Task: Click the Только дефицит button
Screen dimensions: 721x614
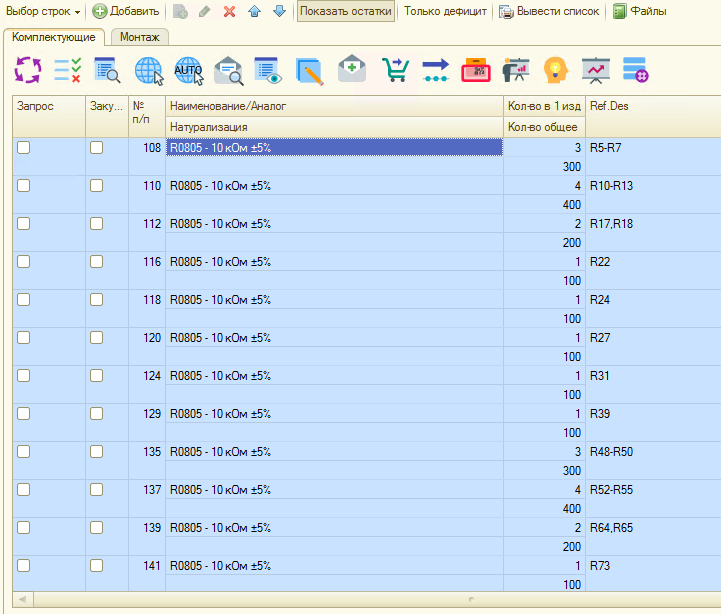Action: [x=445, y=12]
